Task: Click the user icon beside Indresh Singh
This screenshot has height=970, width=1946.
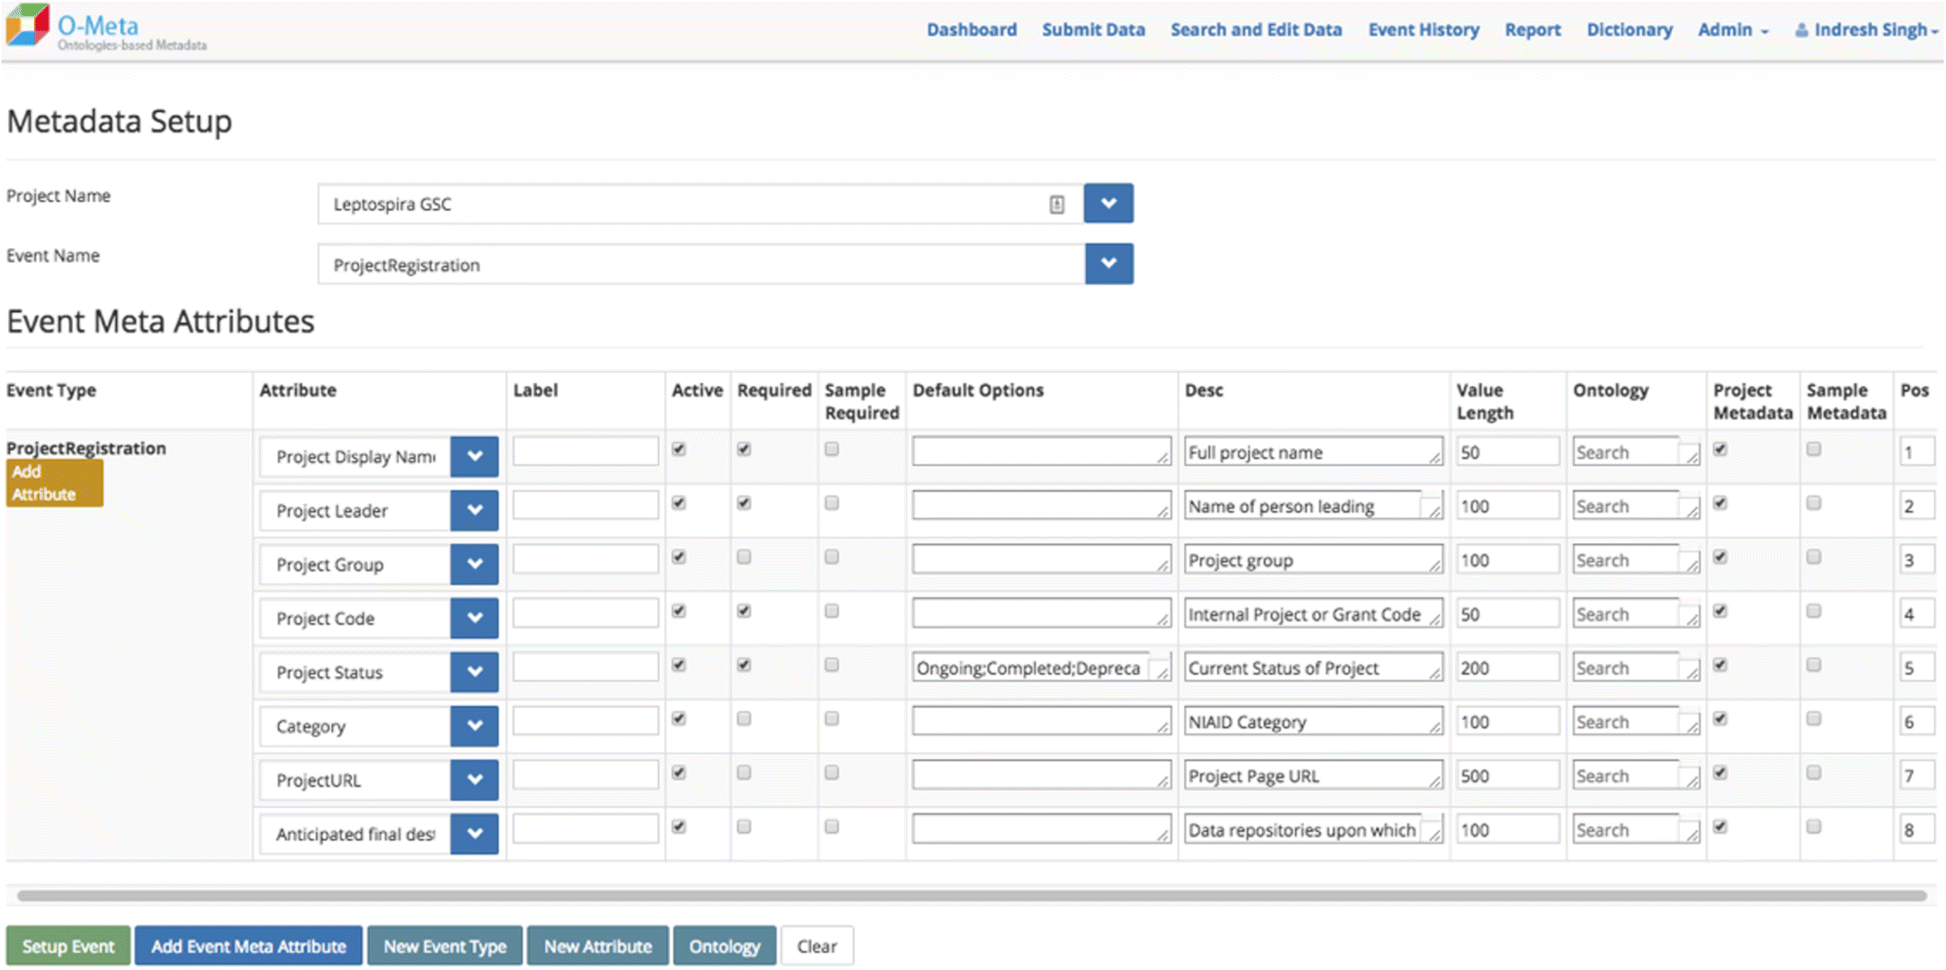Action: [x=1801, y=30]
